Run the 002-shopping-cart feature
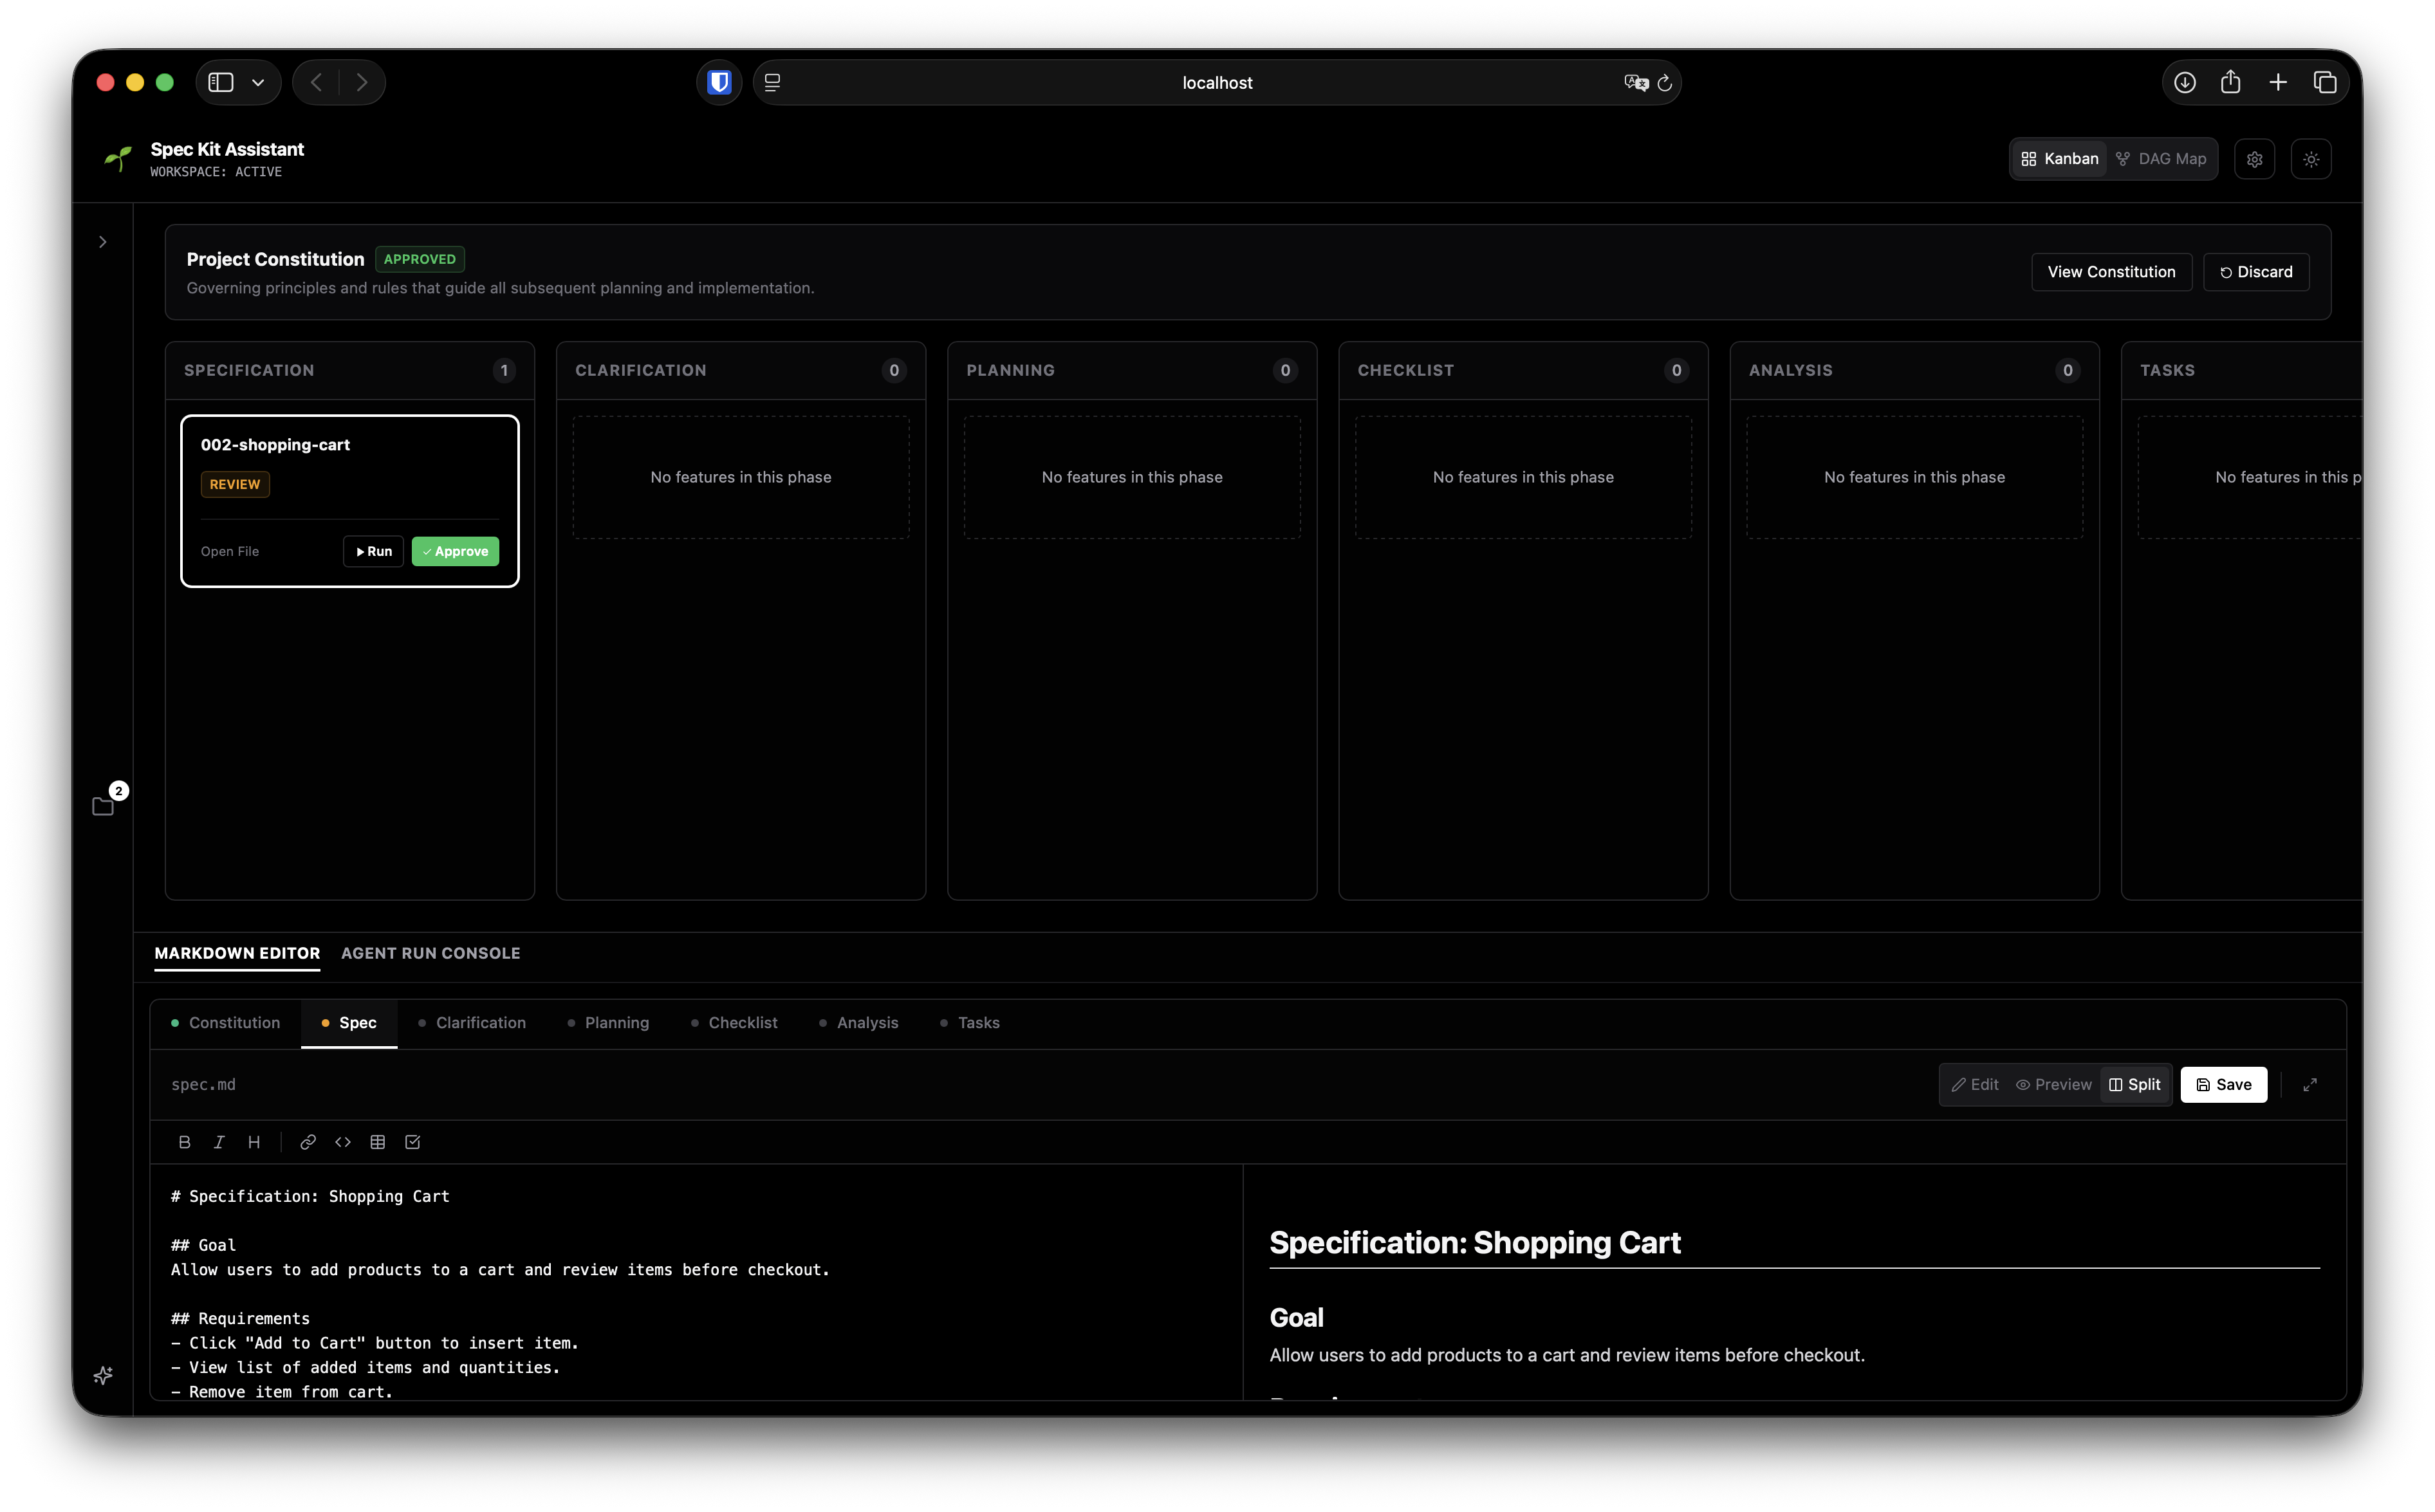2435x1512 pixels. click(373, 551)
